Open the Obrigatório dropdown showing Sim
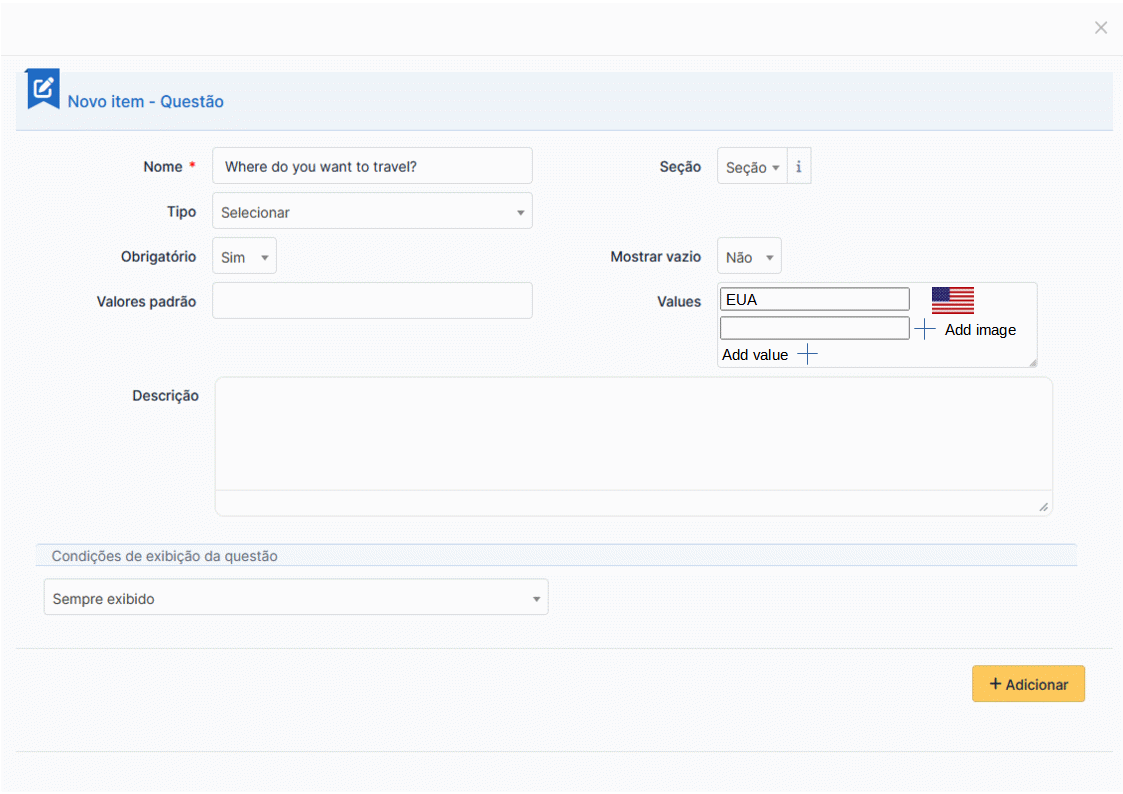 244,256
